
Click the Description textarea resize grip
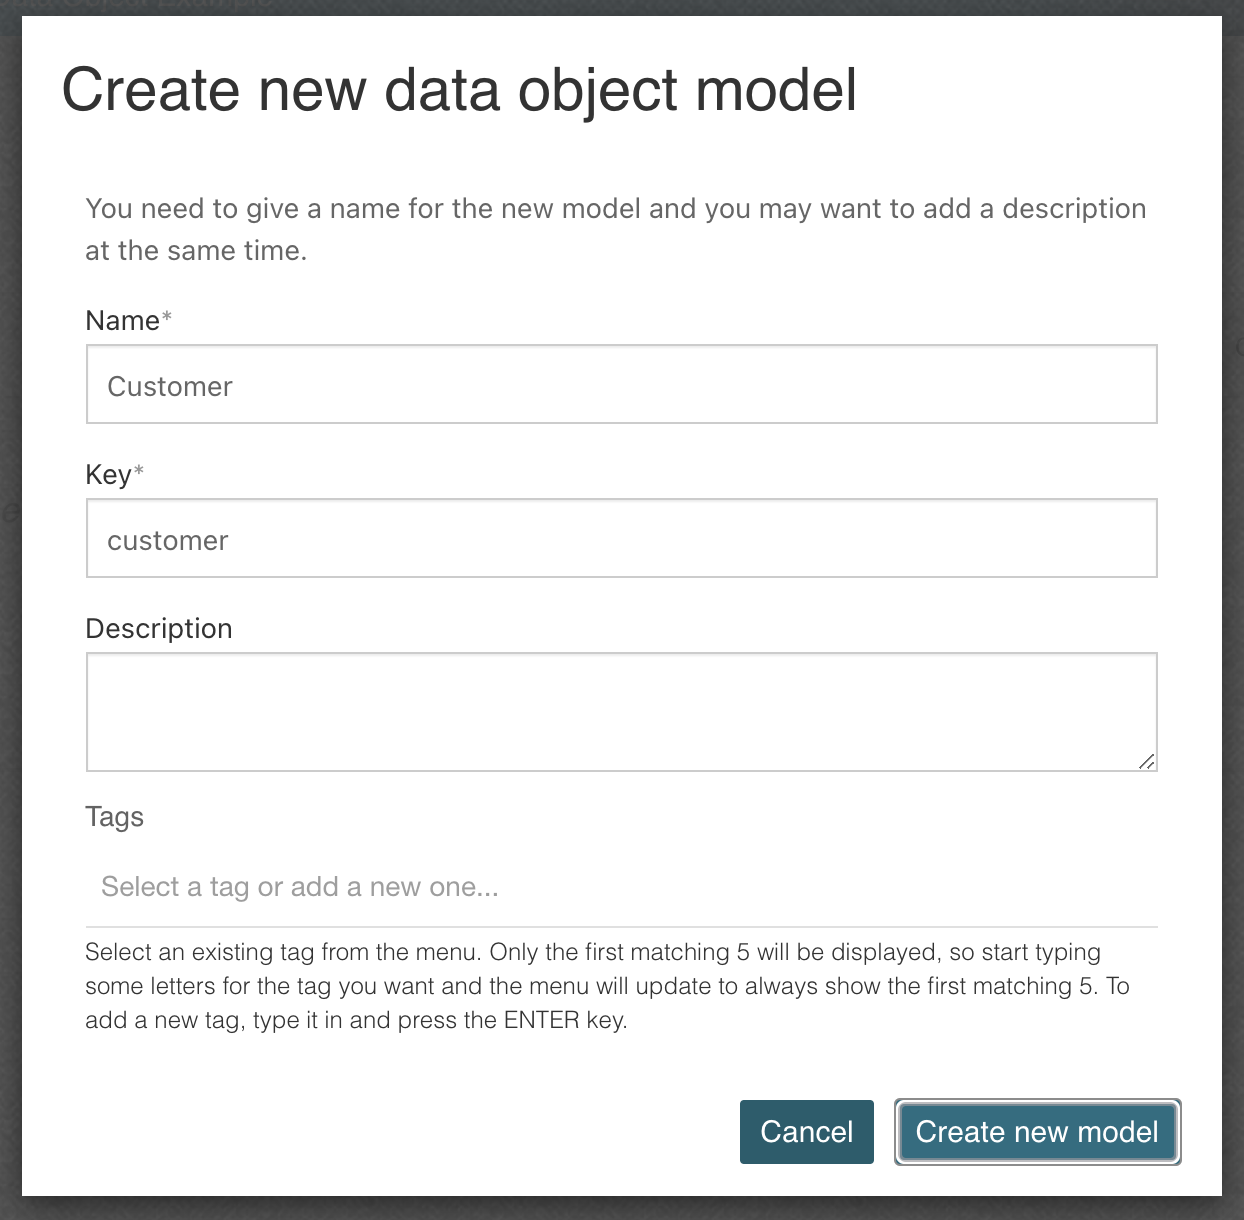coord(1148,761)
